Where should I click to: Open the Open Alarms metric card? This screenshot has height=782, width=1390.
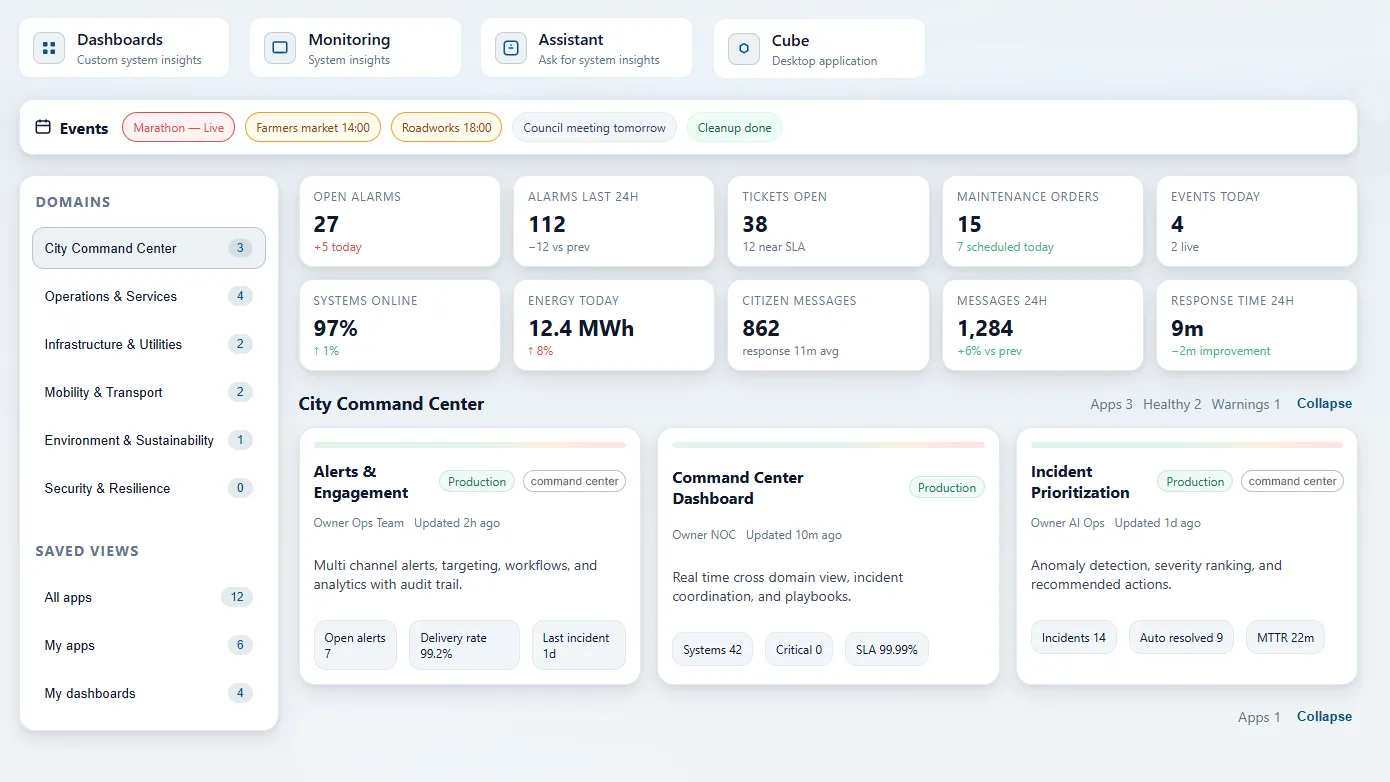point(399,221)
